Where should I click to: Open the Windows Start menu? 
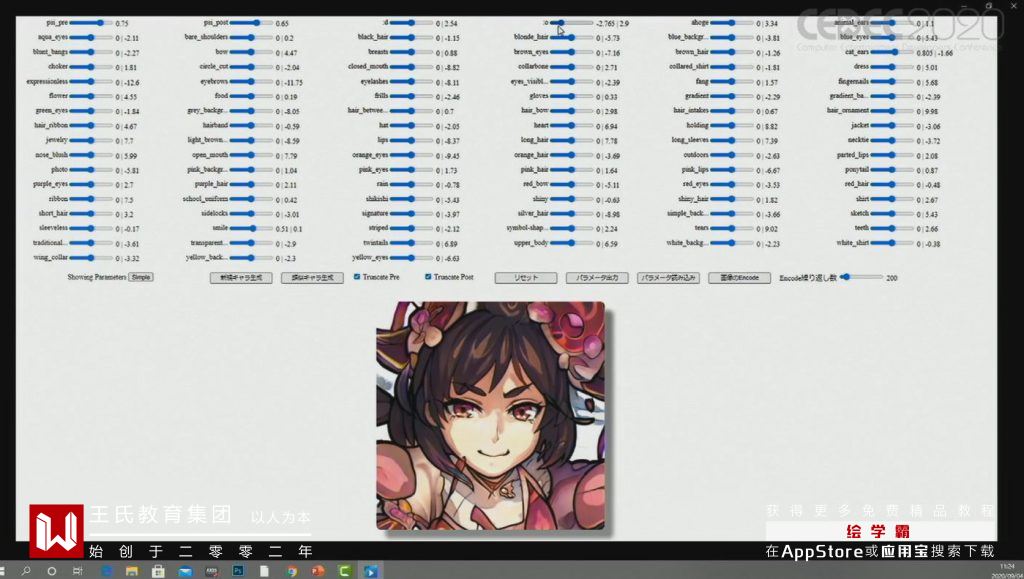click(x=2, y=571)
